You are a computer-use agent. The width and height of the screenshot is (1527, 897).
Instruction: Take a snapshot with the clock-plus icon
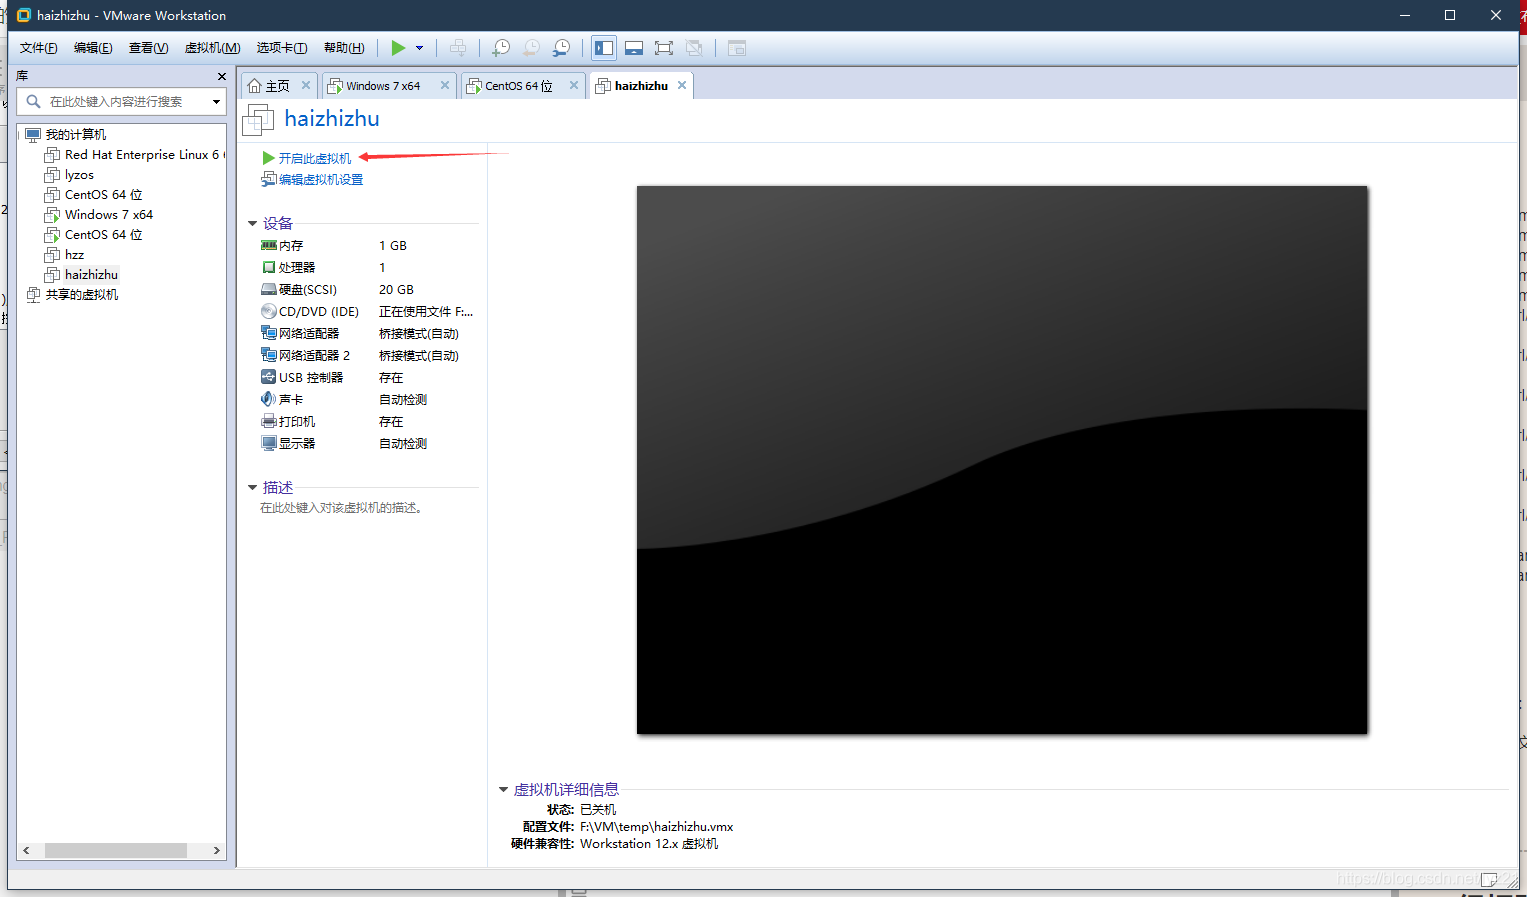502,48
